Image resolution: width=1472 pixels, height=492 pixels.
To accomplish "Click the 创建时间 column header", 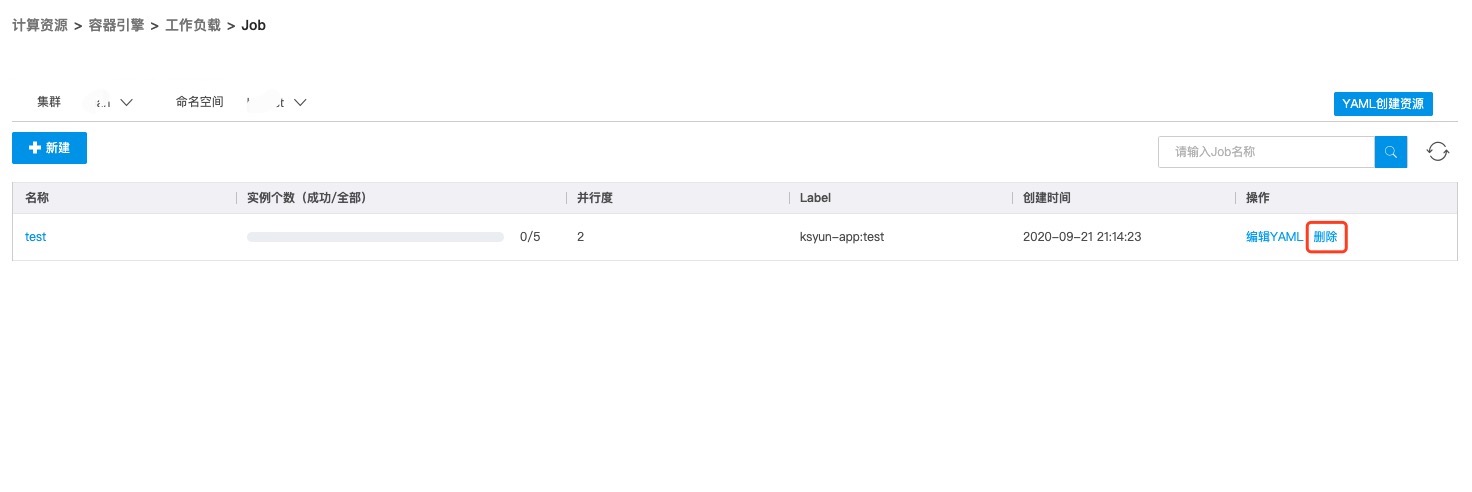I will click(1047, 198).
